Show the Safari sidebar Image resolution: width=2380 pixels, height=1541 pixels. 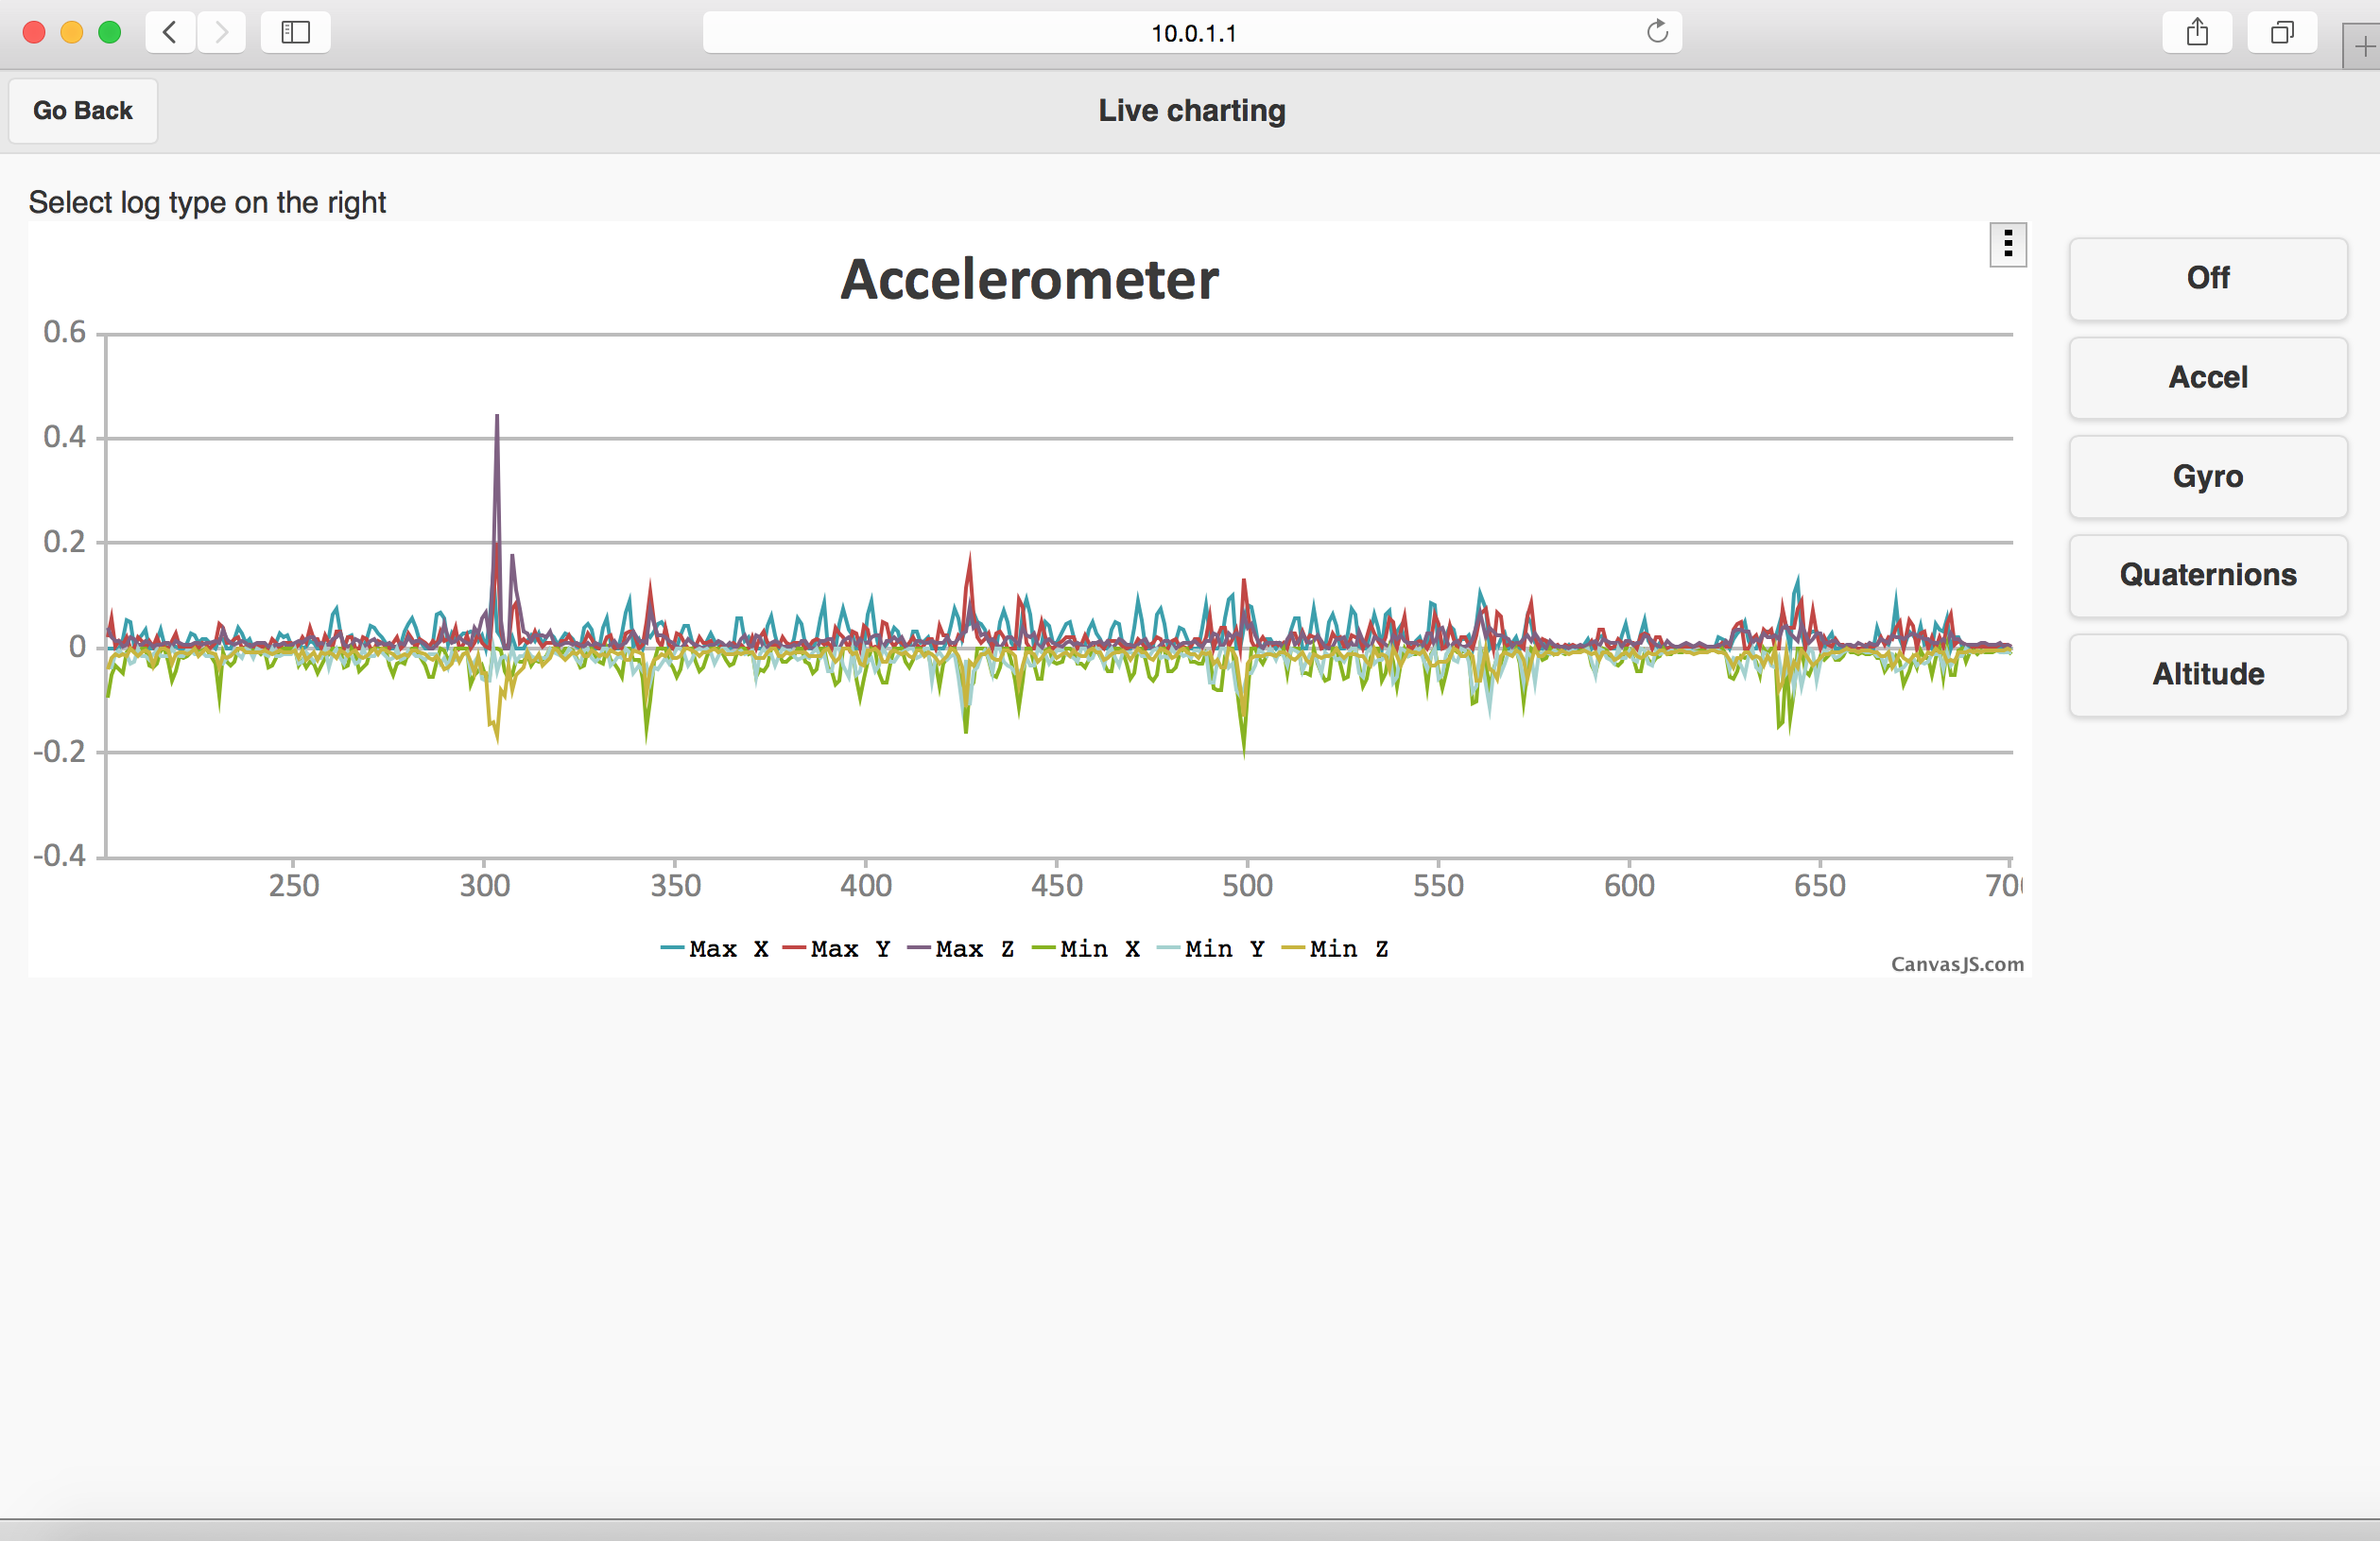click(295, 32)
